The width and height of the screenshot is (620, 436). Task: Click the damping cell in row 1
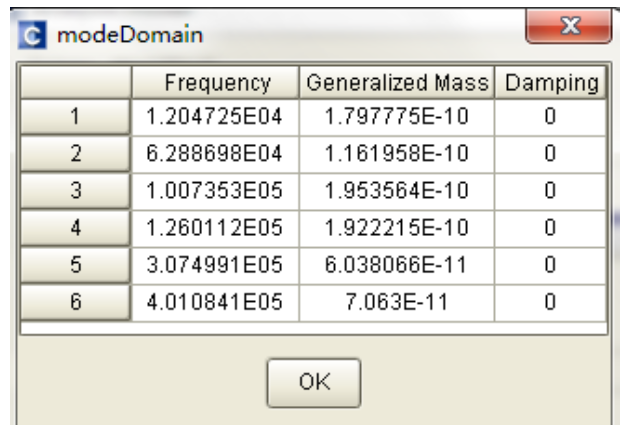[x=551, y=120]
